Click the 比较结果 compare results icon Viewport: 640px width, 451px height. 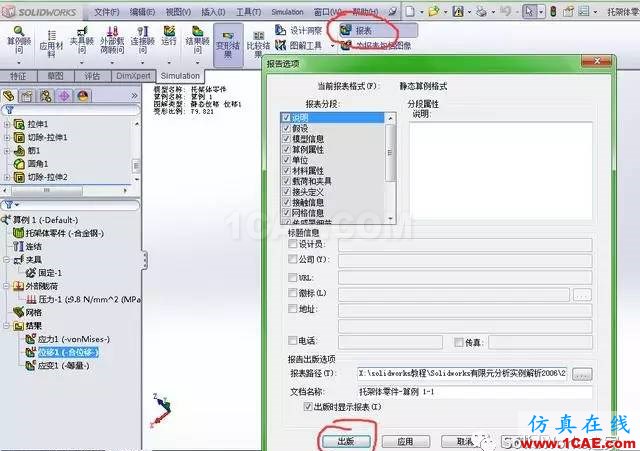tap(258, 45)
